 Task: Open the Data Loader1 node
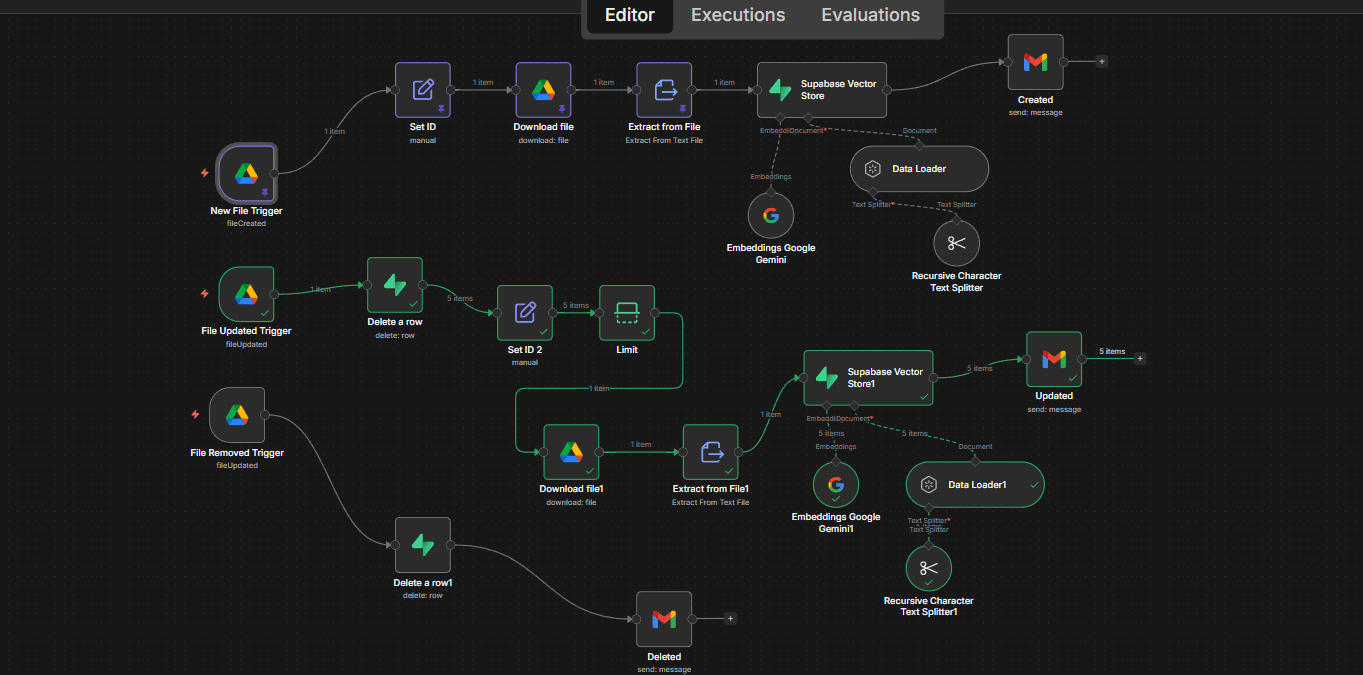[x=975, y=485]
